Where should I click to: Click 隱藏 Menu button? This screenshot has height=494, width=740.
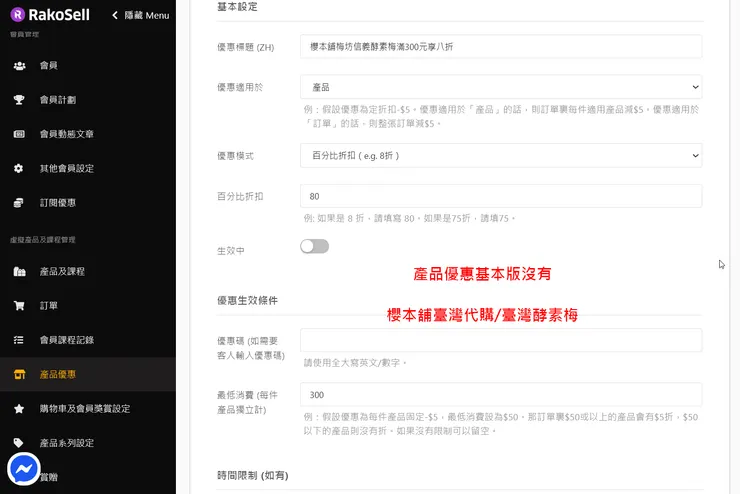tap(140, 16)
